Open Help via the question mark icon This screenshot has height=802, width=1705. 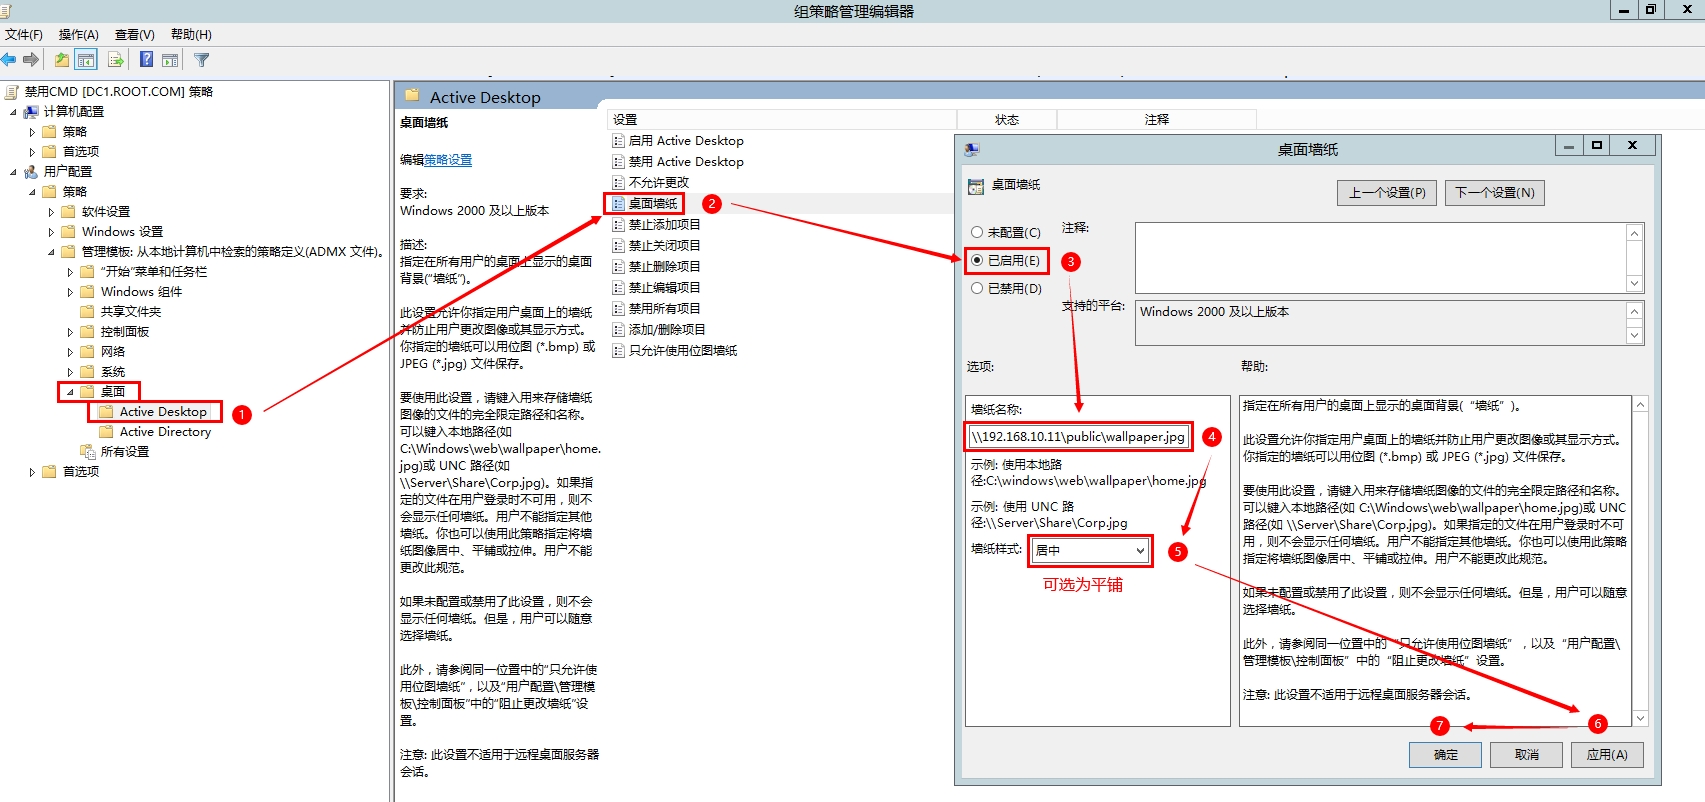(x=146, y=60)
